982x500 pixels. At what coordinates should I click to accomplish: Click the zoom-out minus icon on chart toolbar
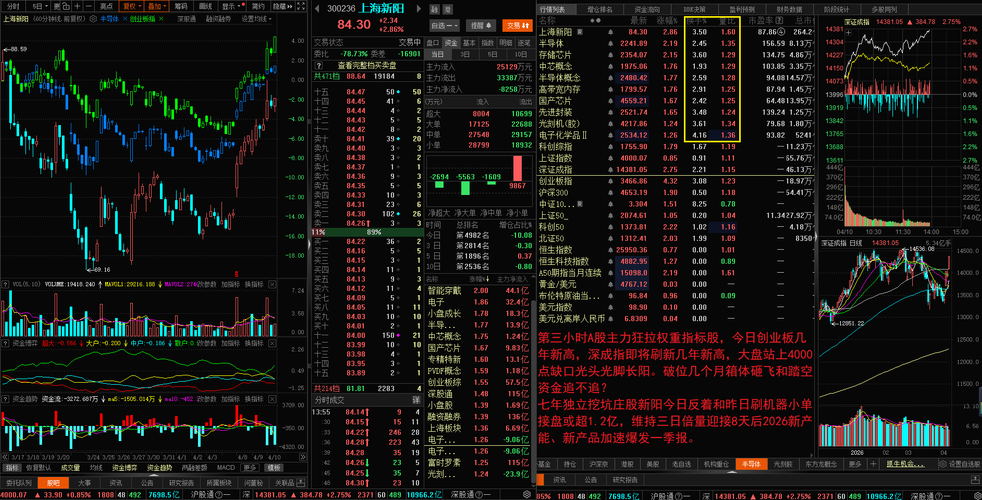click(x=89, y=6)
